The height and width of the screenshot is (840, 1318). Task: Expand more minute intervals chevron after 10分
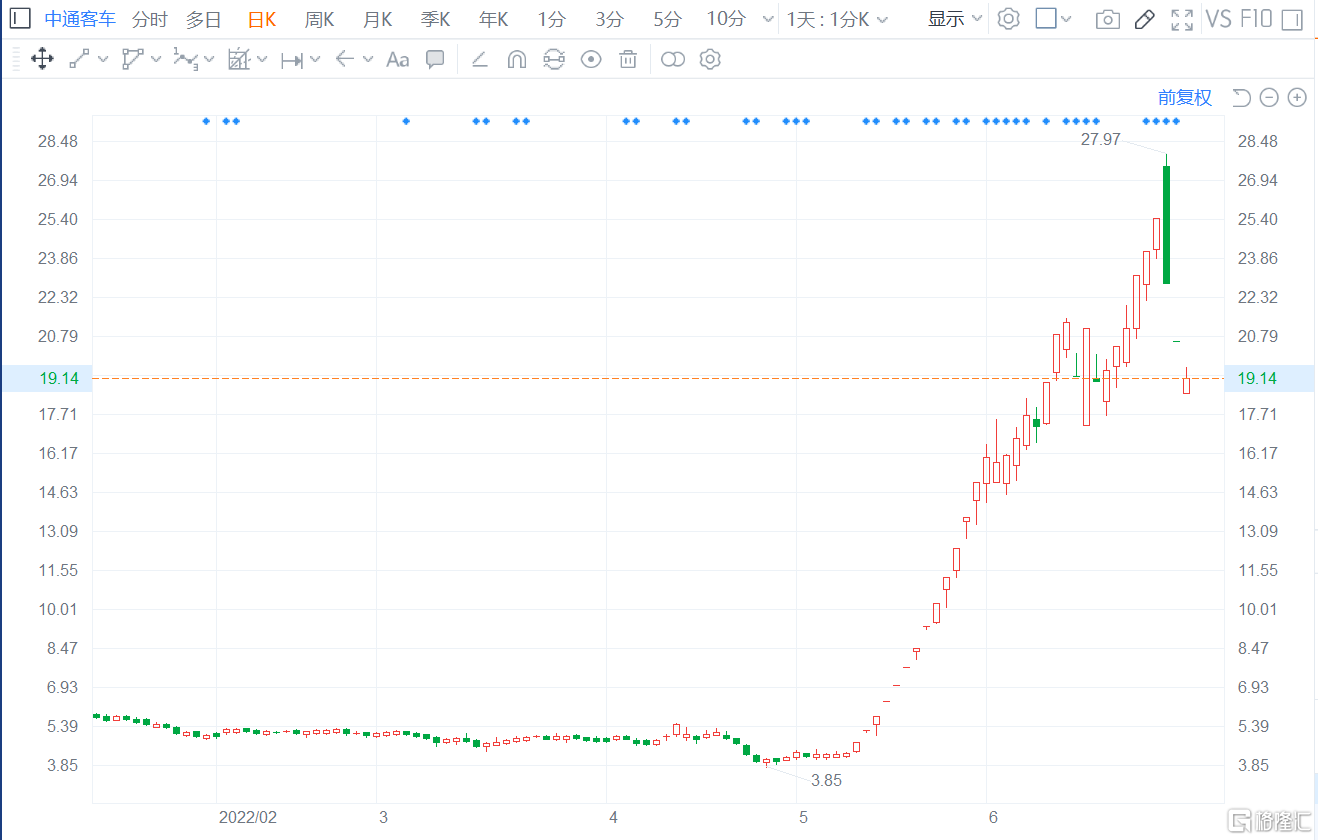coord(768,19)
